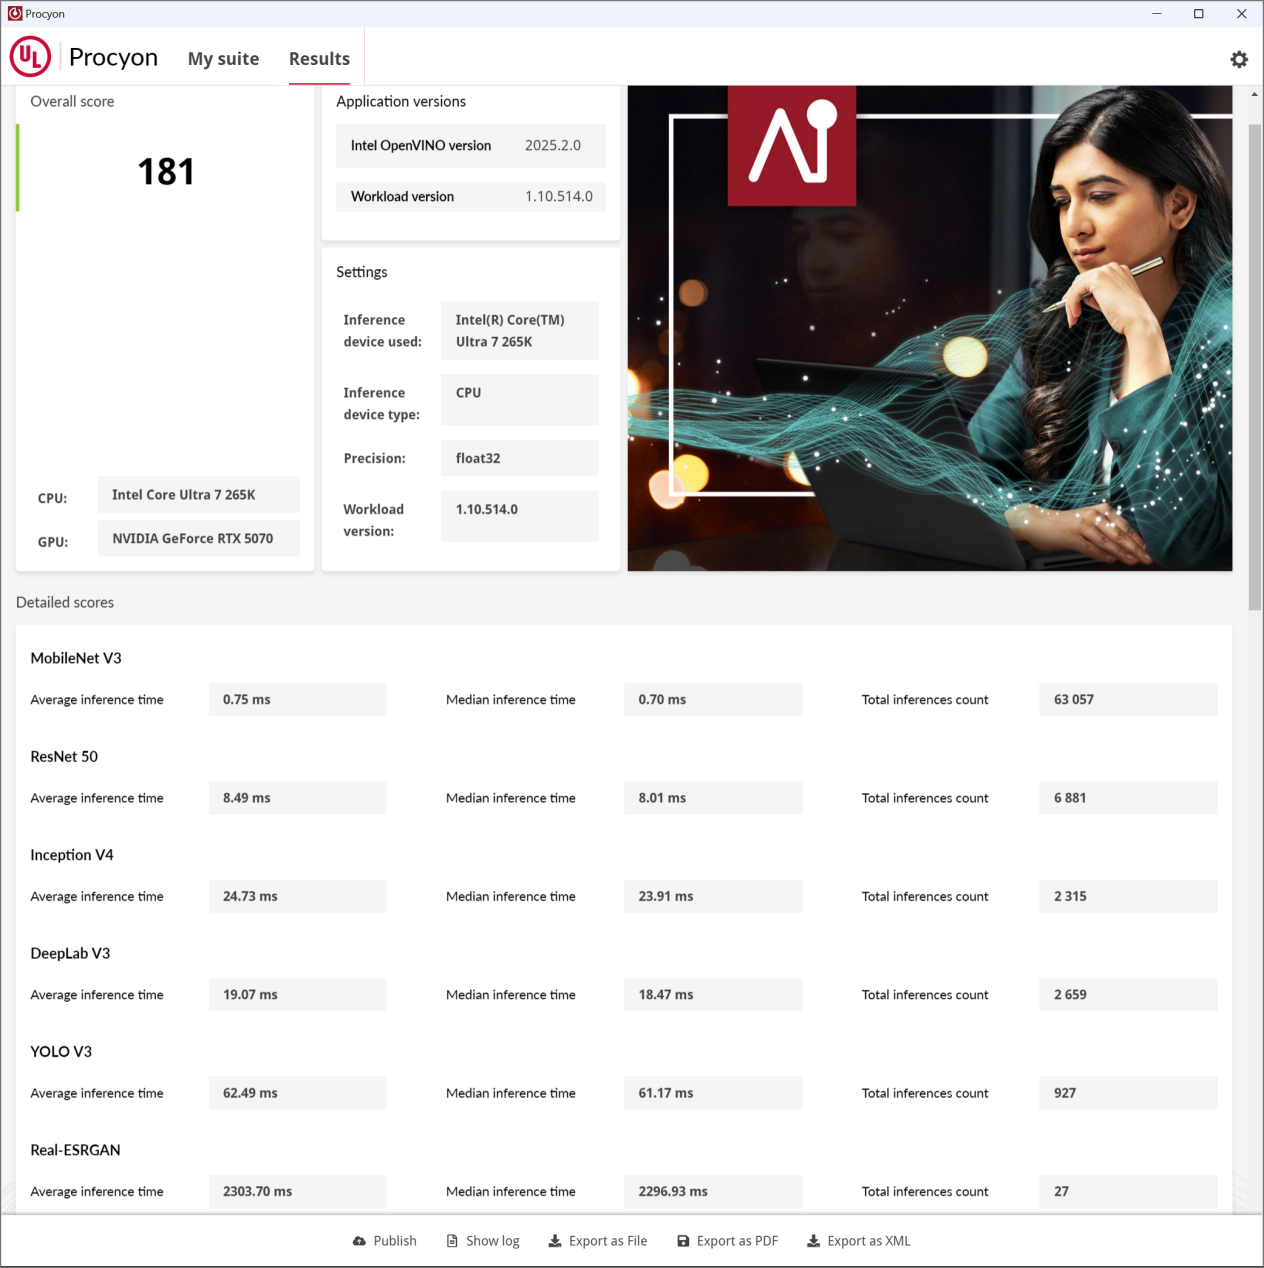This screenshot has width=1264, height=1268.
Task: Click Real-ESRGAN median time 2296.93 ms
Action: click(713, 1191)
